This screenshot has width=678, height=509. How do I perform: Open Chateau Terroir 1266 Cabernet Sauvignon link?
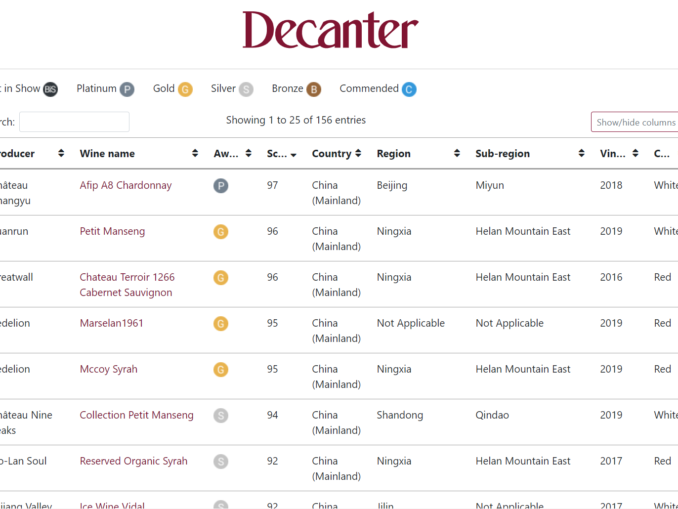(x=127, y=285)
